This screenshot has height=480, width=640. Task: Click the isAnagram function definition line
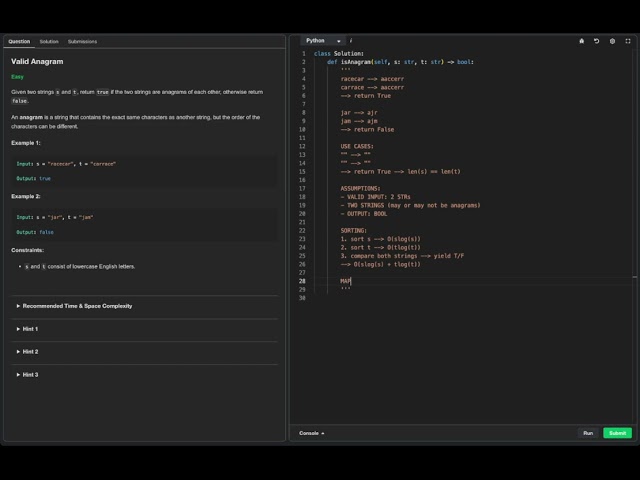[x=400, y=62]
